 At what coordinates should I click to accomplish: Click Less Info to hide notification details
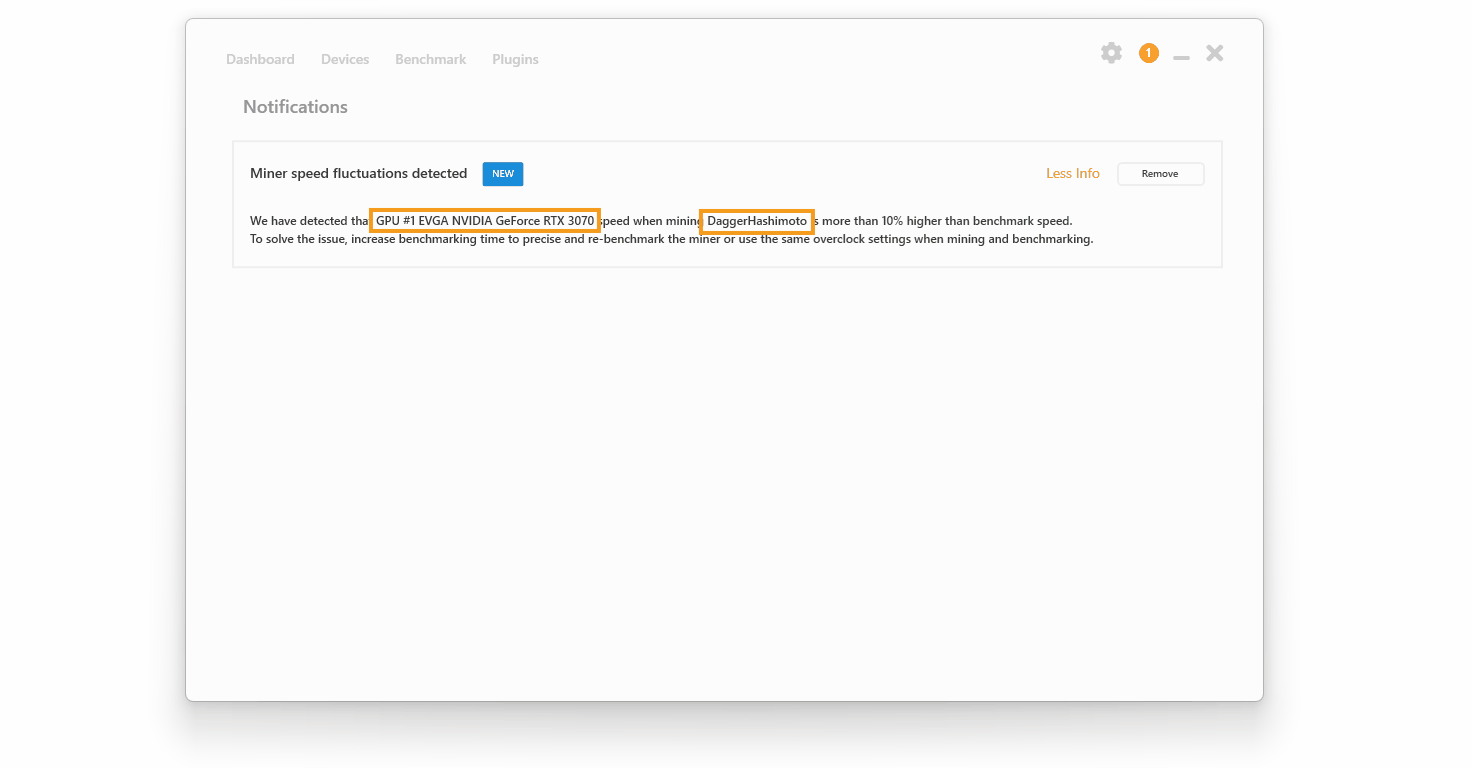click(1072, 173)
